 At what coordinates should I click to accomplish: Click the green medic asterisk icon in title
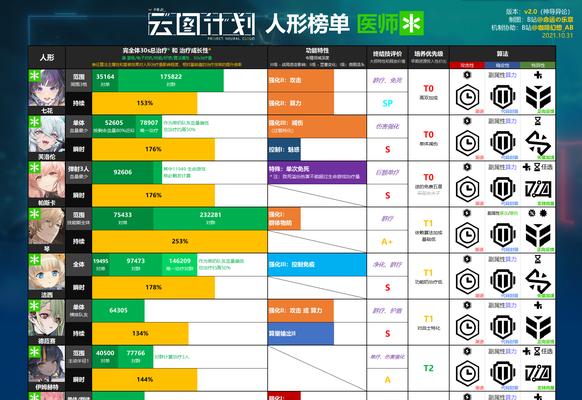coord(412,23)
